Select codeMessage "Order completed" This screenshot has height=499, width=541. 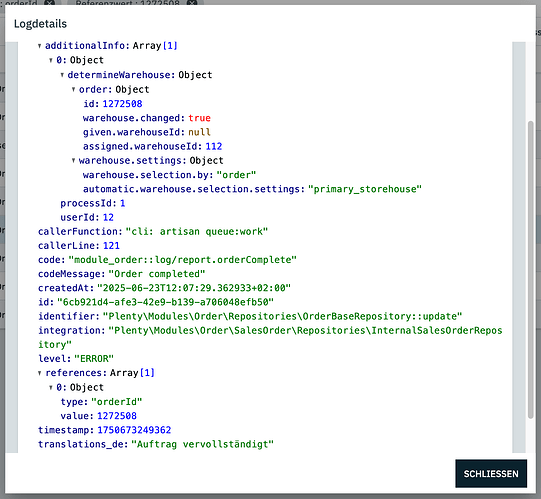click(x=157, y=274)
